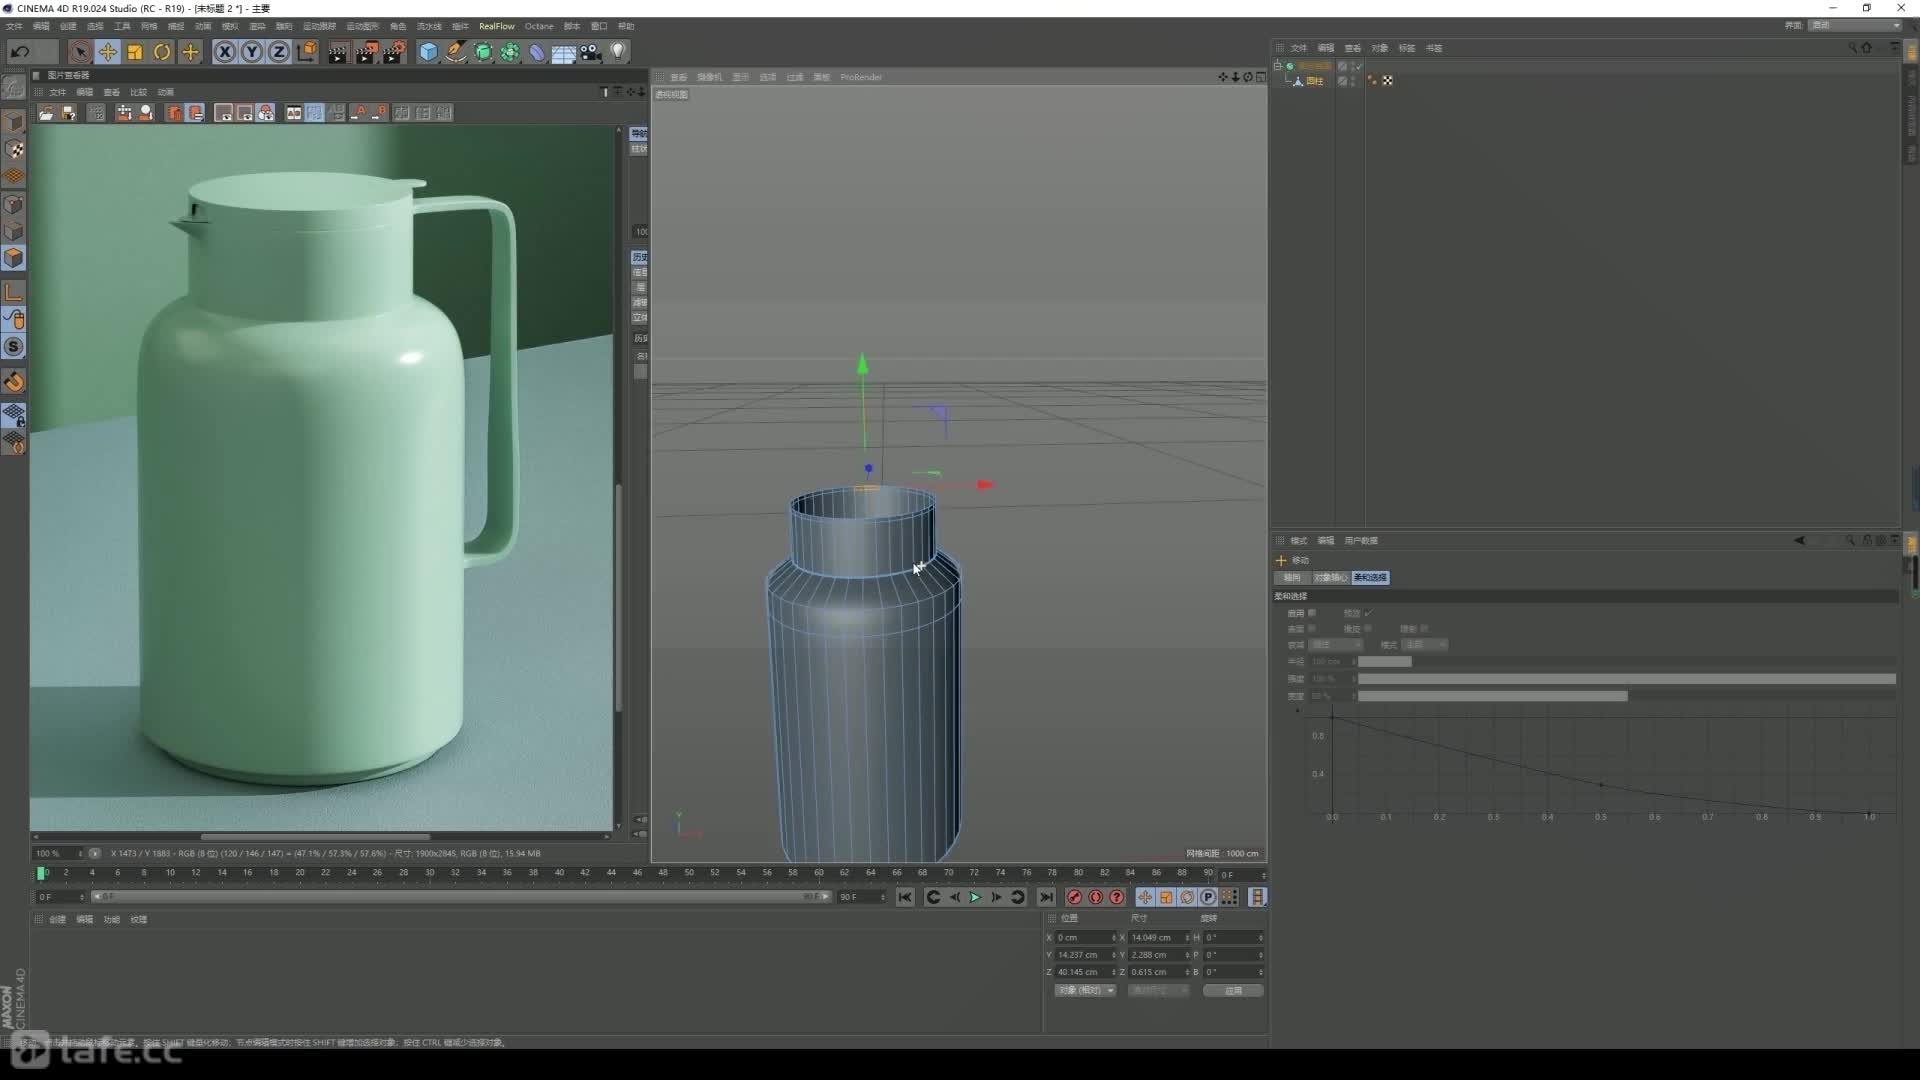The image size is (1920, 1080).
Task: Switch to the 柔和选择 tab
Action: tap(1370, 578)
